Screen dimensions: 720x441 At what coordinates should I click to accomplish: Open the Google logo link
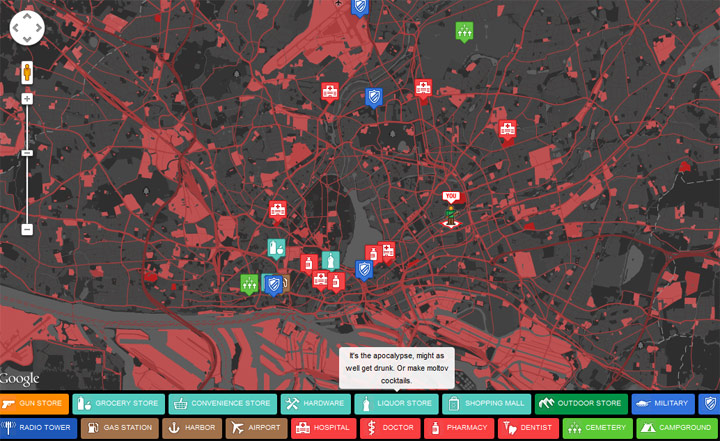pos(20,379)
